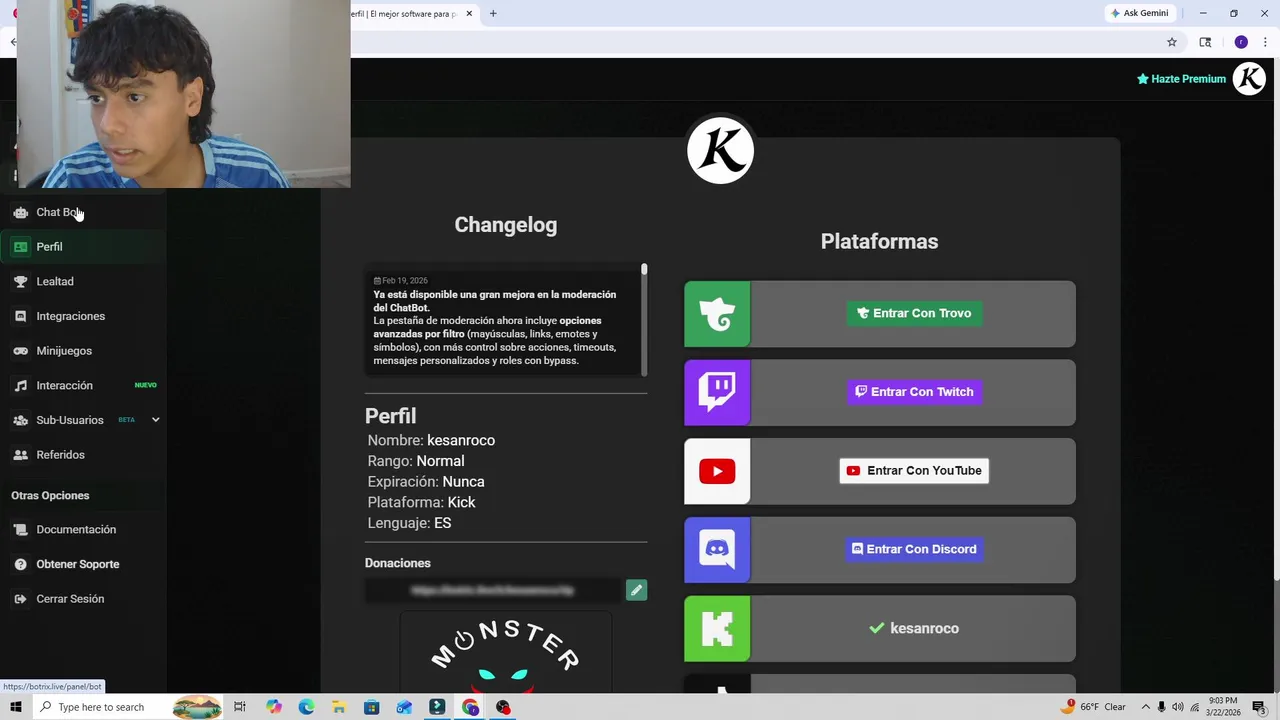The image size is (1280, 720).
Task: Open Task View from taskbar
Action: tap(240, 707)
